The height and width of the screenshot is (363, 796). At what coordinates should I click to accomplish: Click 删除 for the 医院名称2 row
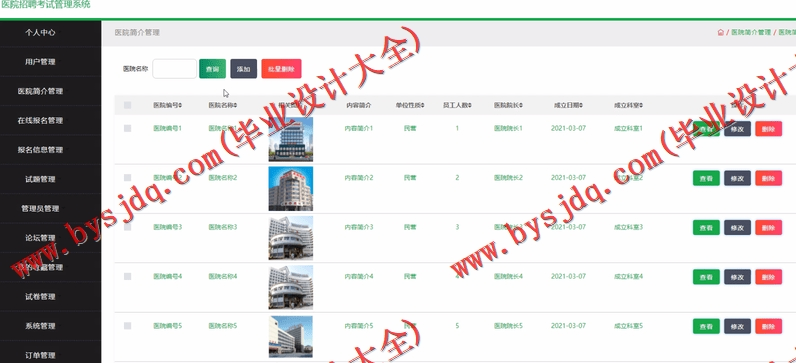[769, 178]
